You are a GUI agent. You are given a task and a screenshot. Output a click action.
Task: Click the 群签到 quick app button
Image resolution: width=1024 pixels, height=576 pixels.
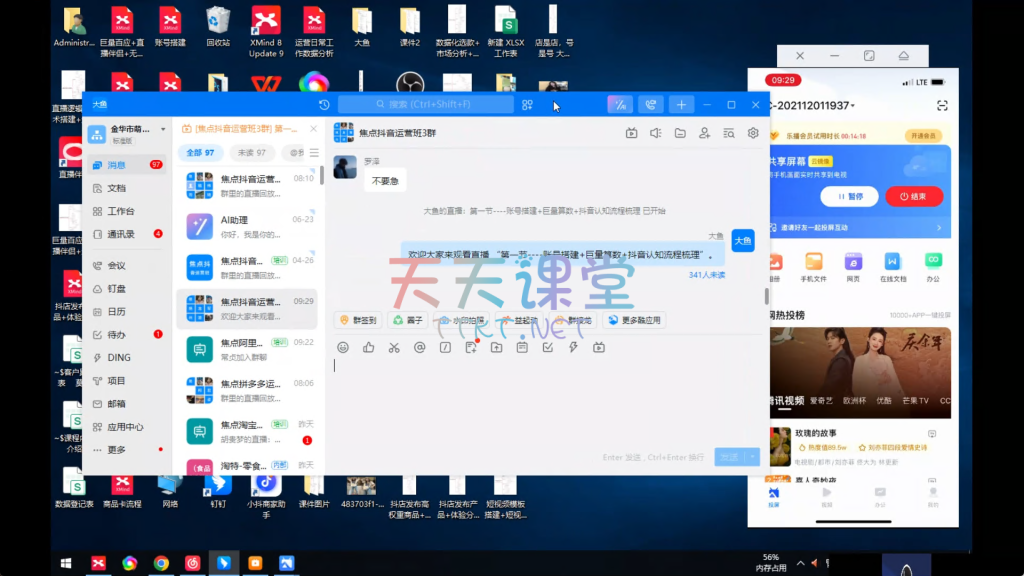[x=358, y=320]
